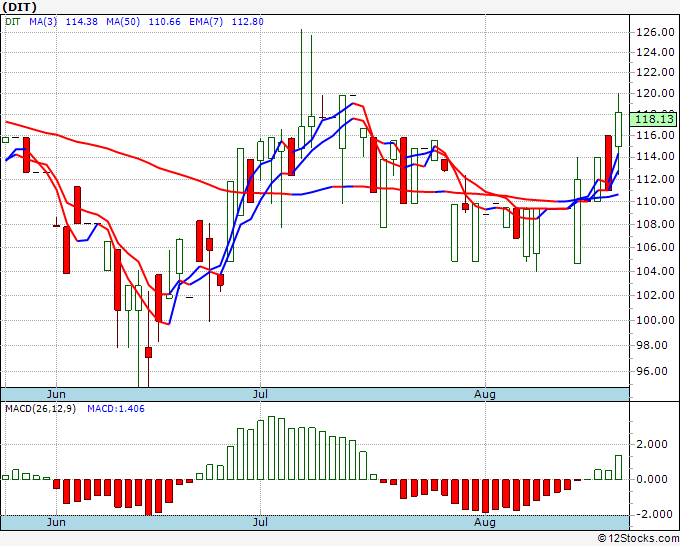Image resolution: width=680 pixels, height=546 pixels.
Task: Select the MA(50) value 110.66
Action: point(164,21)
